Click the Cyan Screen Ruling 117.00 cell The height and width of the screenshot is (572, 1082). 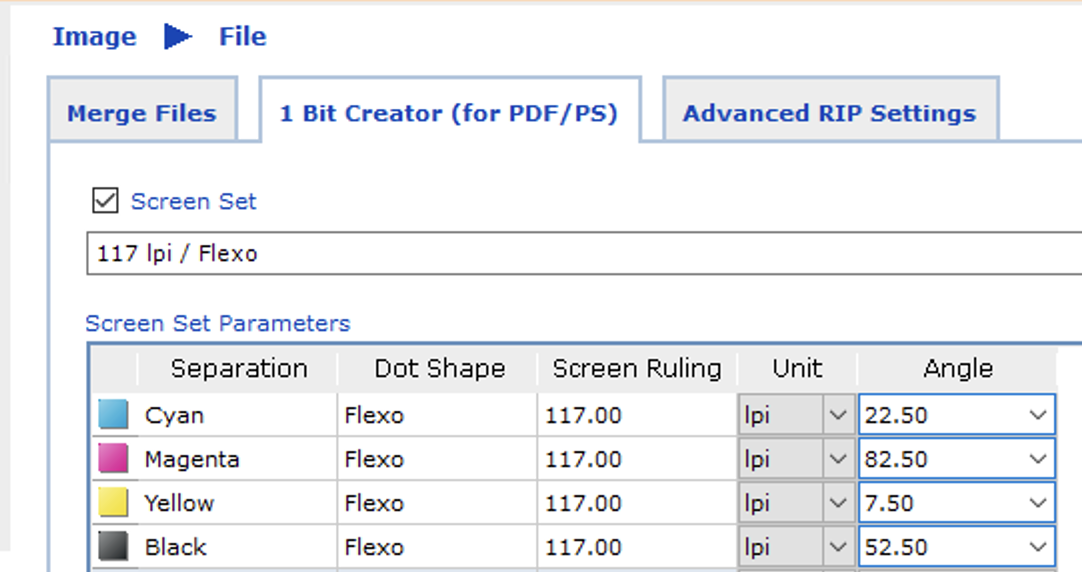pos(636,415)
